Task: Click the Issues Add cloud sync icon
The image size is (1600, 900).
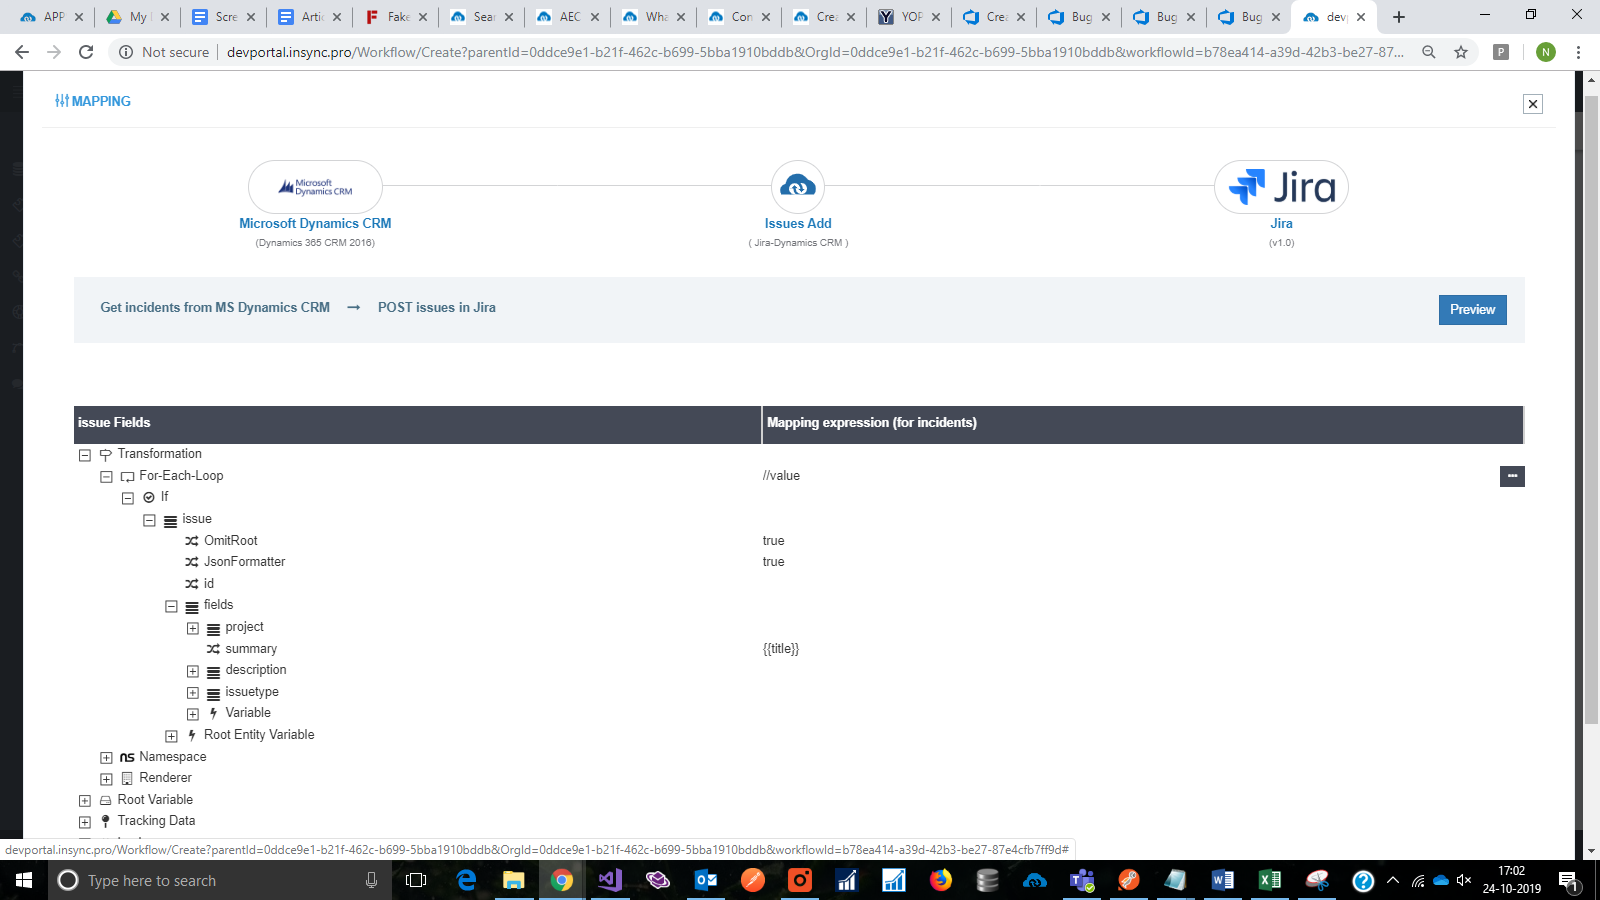Action: [x=798, y=186]
